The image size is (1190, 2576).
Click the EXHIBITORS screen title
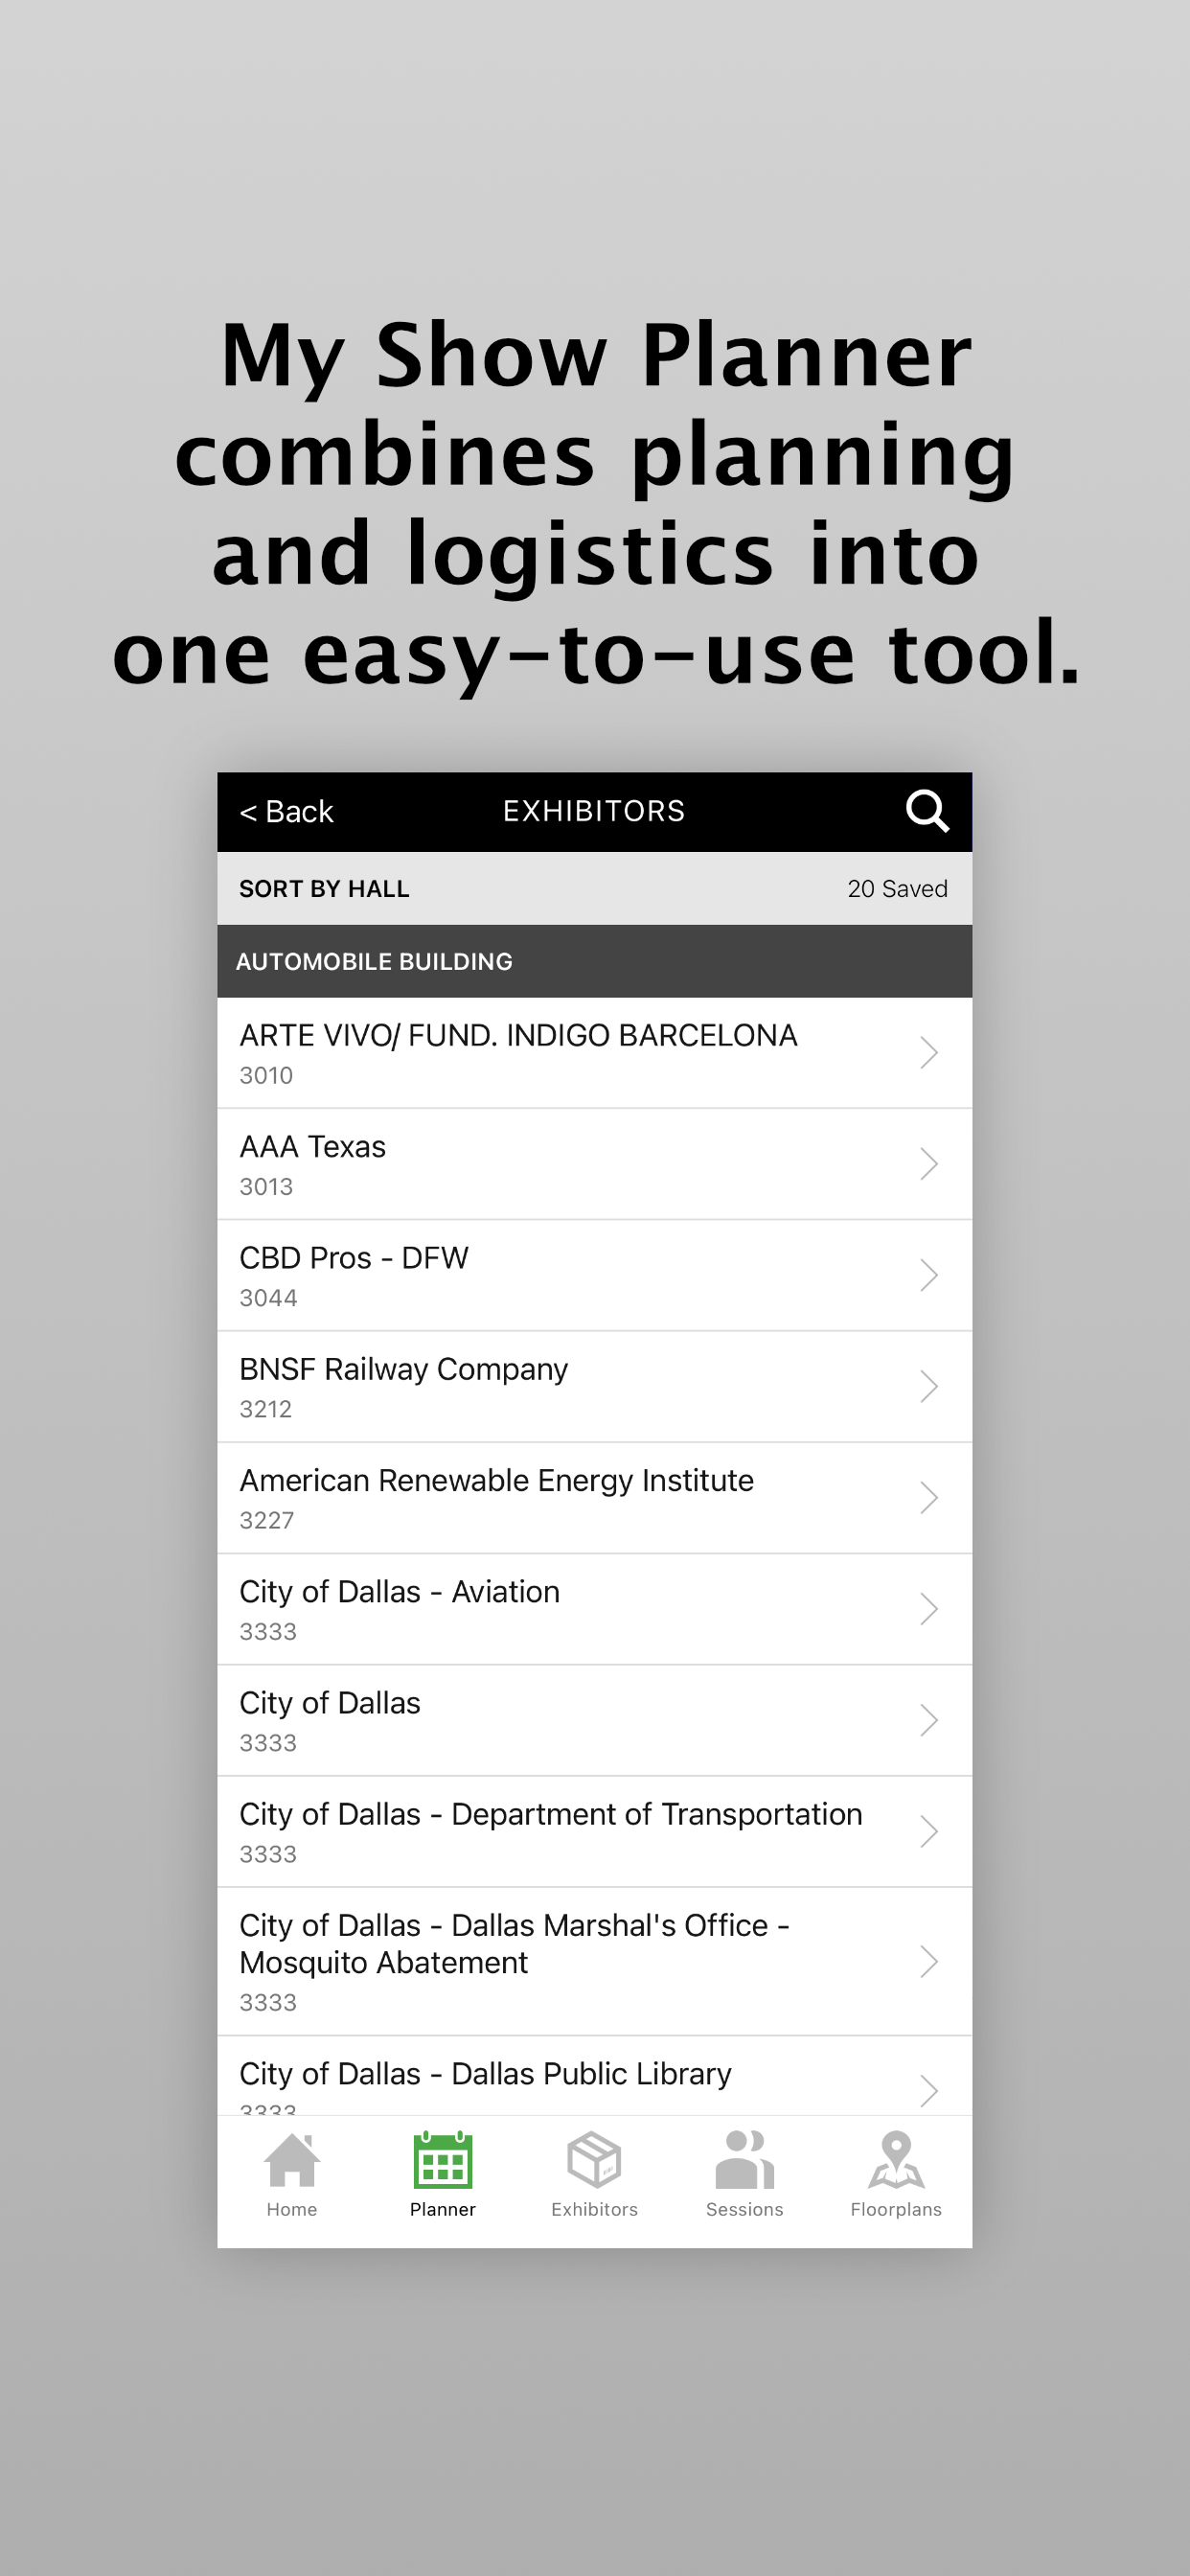click(x=594, y=811)
